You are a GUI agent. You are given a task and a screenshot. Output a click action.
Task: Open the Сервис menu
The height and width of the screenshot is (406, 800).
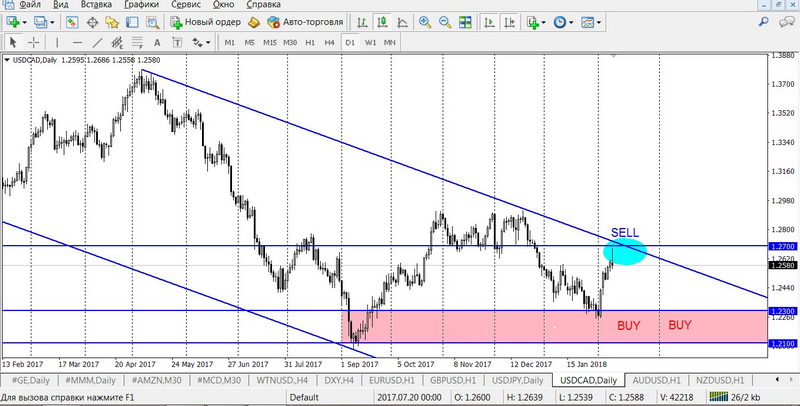coord(184,5)
